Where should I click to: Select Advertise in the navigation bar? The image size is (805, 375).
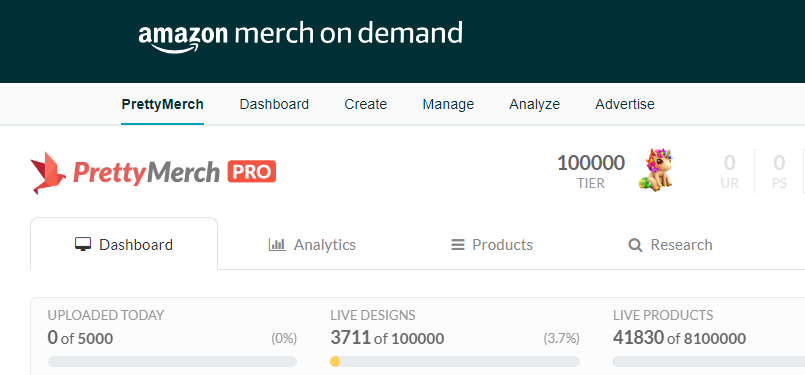625,104
